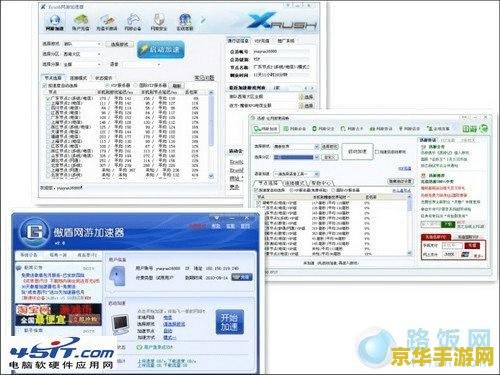500x375 pixels.
Task: Click next arrow in XRush recent games list header
Action: click(312, 88)
